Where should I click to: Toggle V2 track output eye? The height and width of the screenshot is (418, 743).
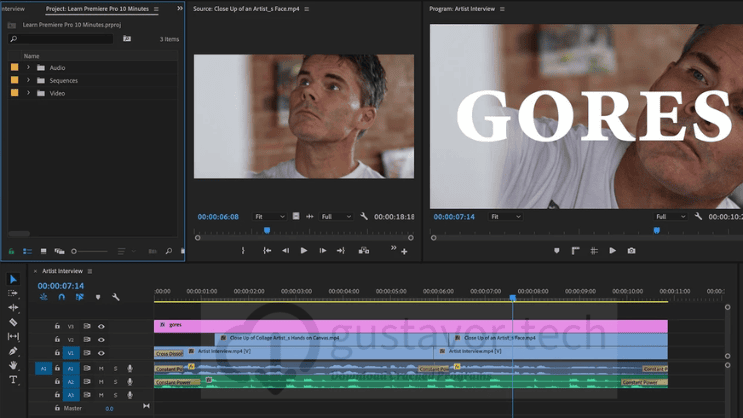pyautogui.click(x=101, y=340)
